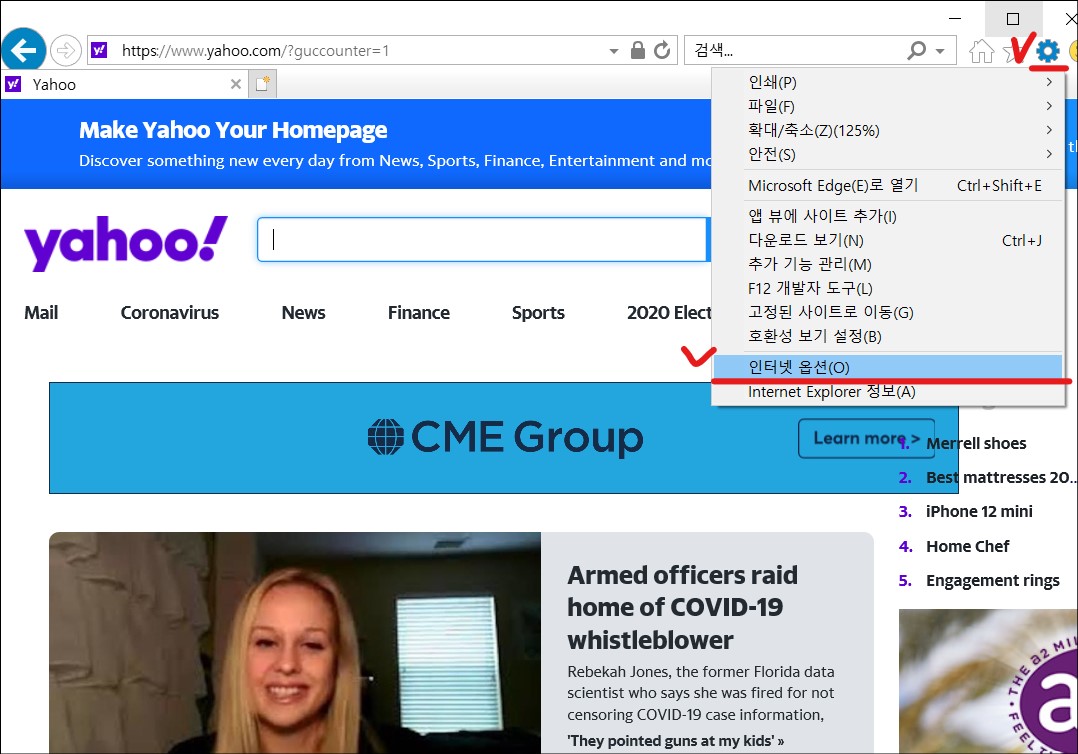Select 추가 기능 관리(M)

coord(888,264)
